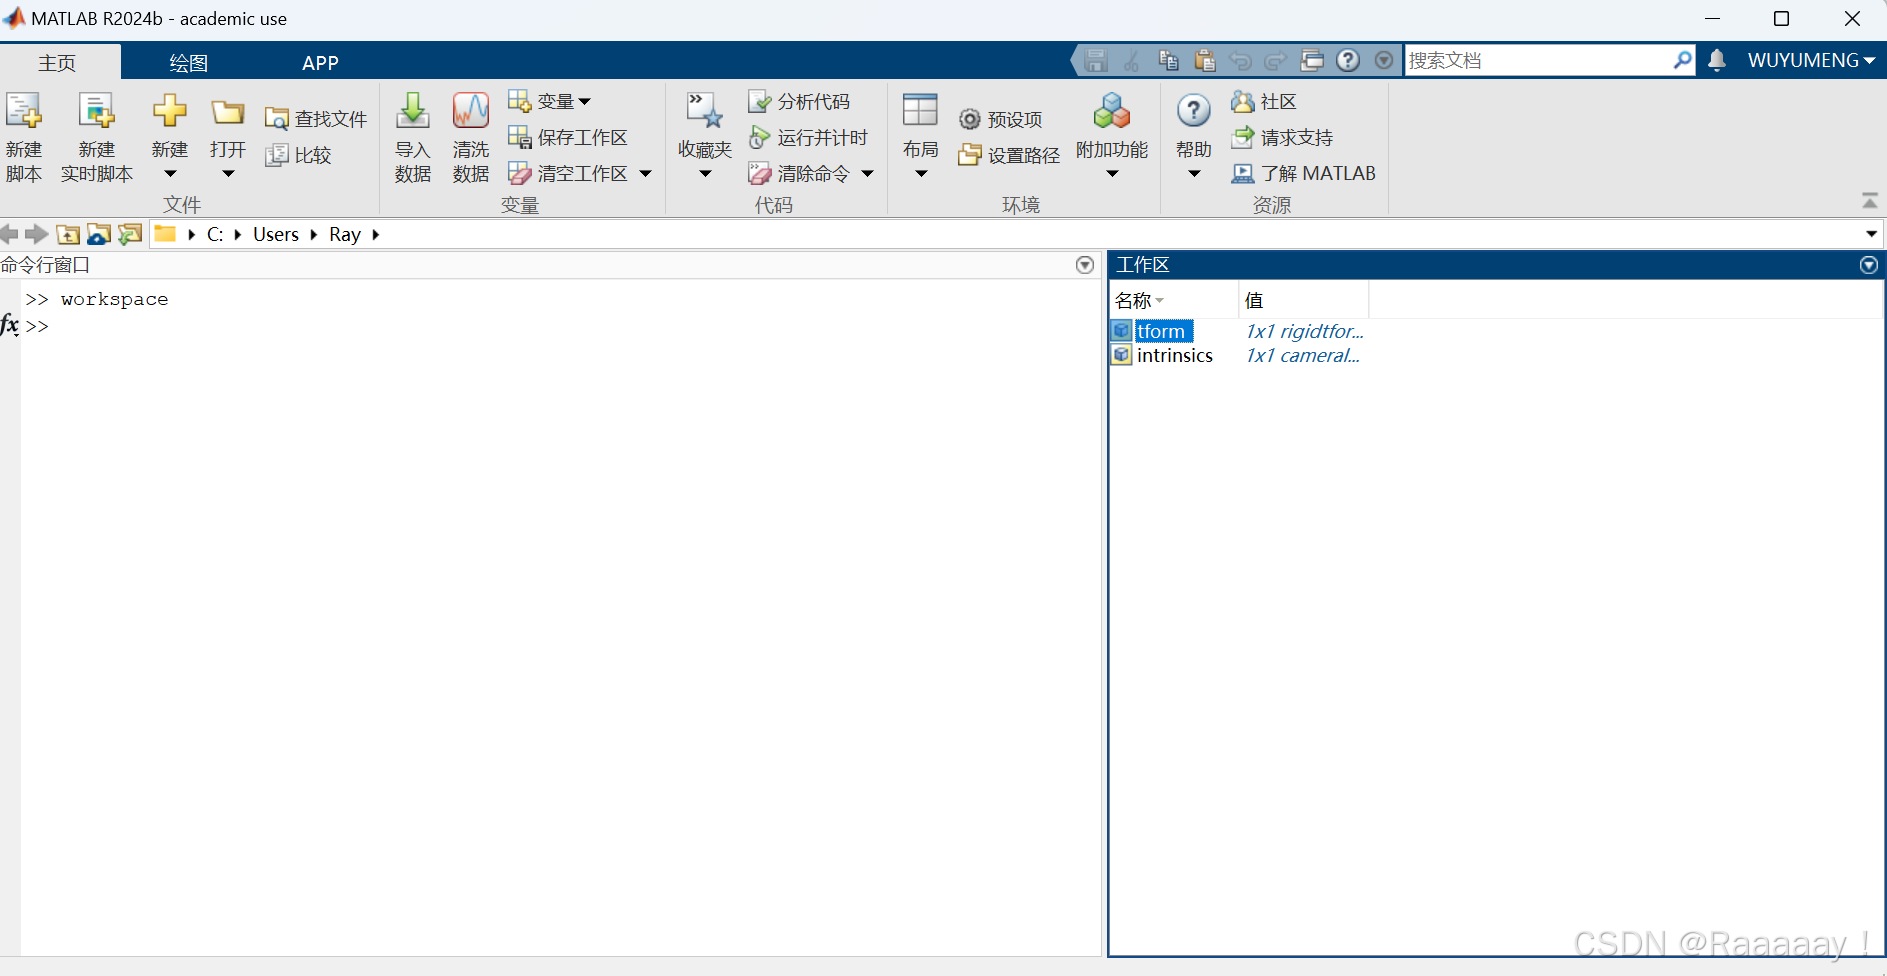The width and height of the screenshot is (1887, 976).
Task: Click Run and Time (运行并计时)
Action: click(808, 137)
